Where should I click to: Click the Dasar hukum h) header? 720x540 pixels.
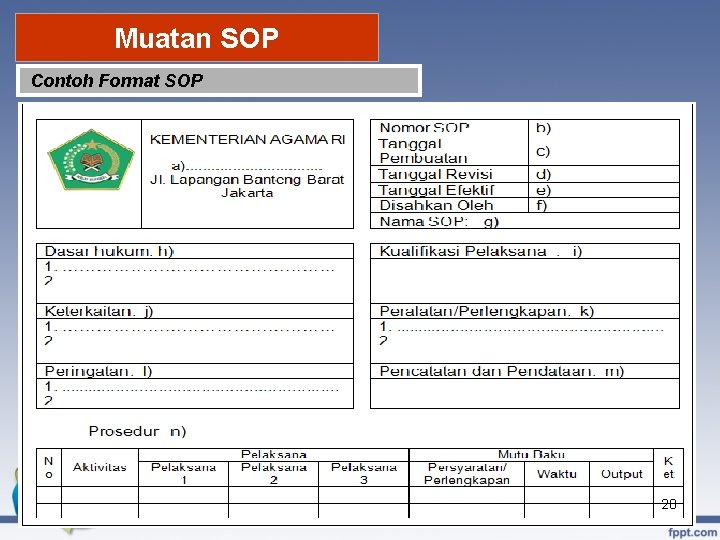pyautogui.click(x=195, y=251)
